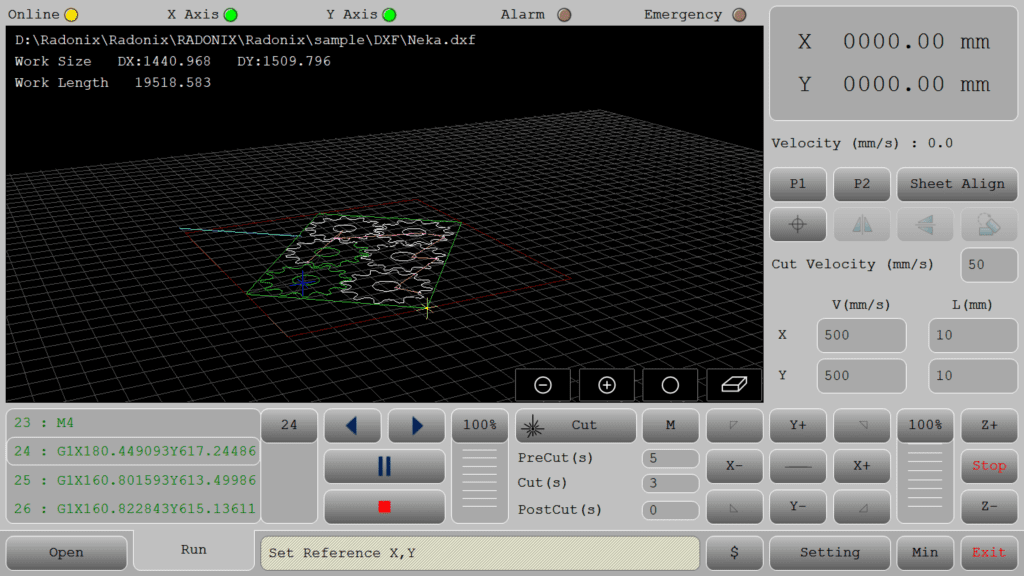Click the Alarm indicator light
The image size is (1024, 576).
564,14
